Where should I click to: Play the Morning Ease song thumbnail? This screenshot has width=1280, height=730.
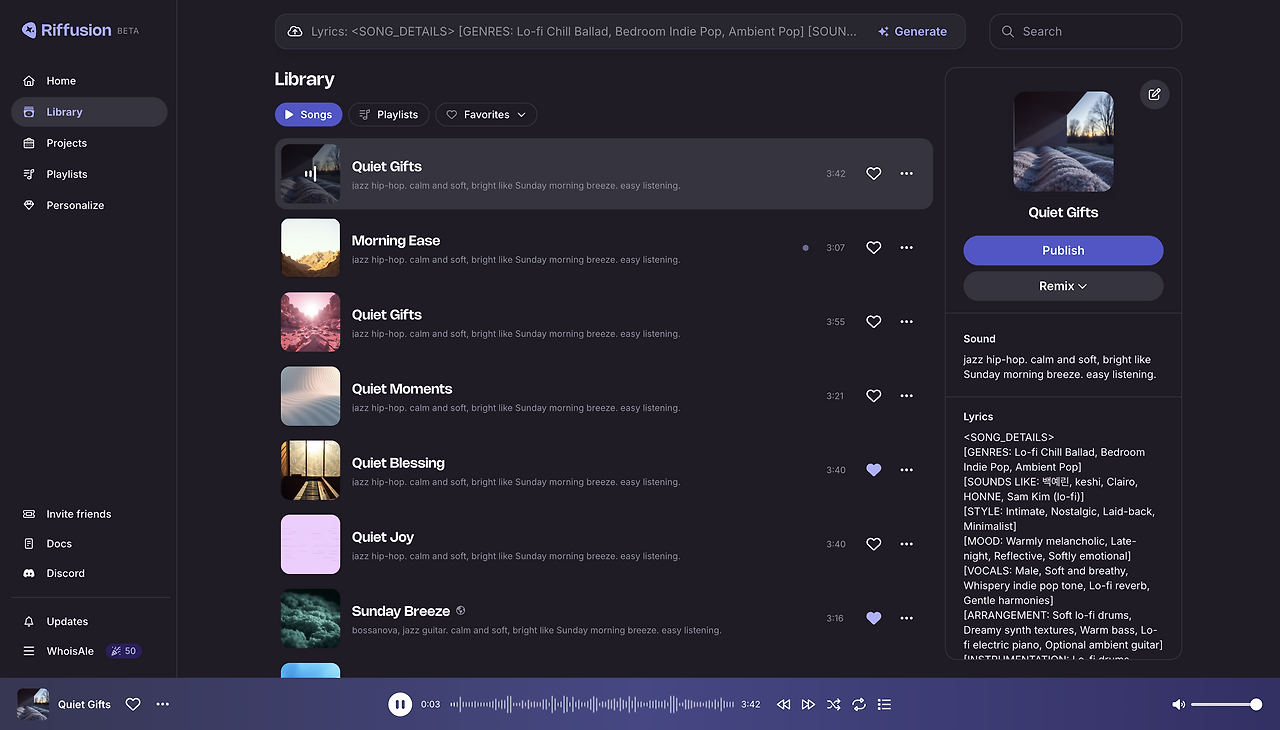[310, 248]
